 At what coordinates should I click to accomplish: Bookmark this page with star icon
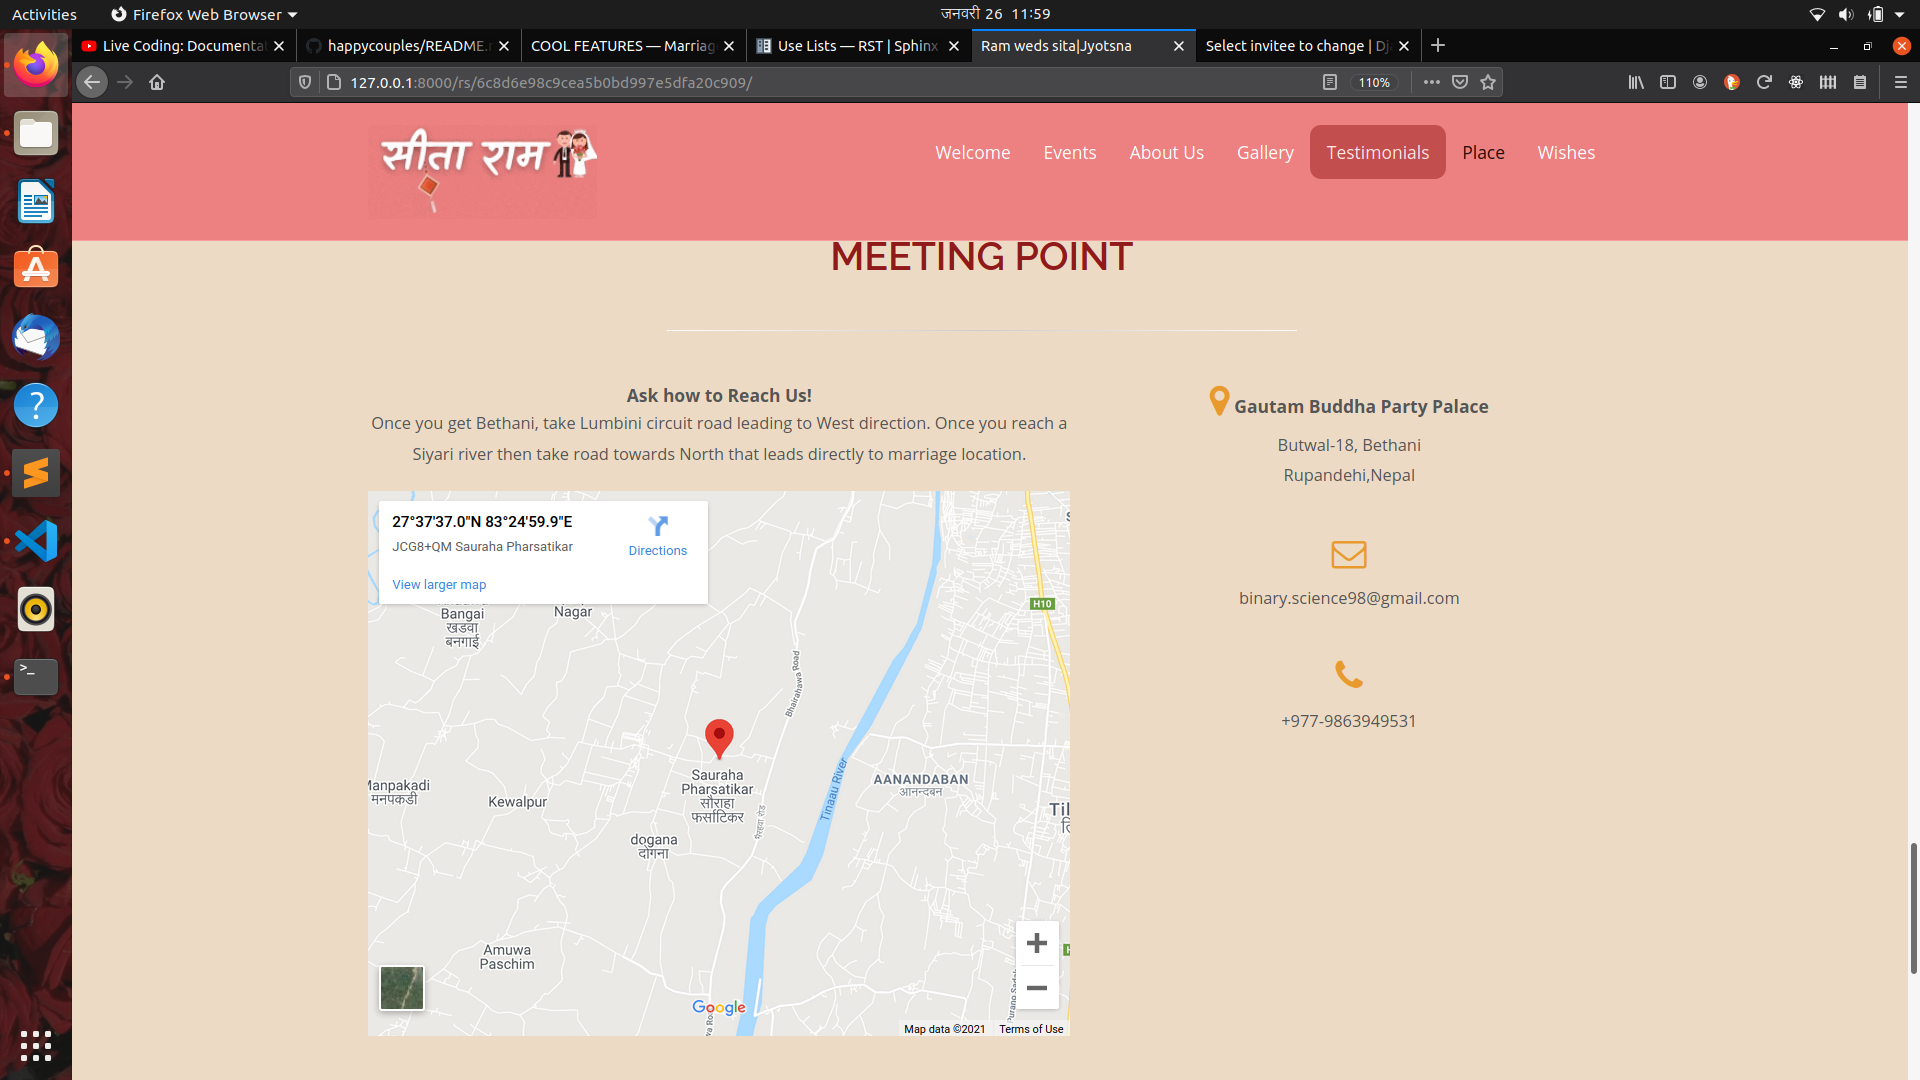point(1488,82)
